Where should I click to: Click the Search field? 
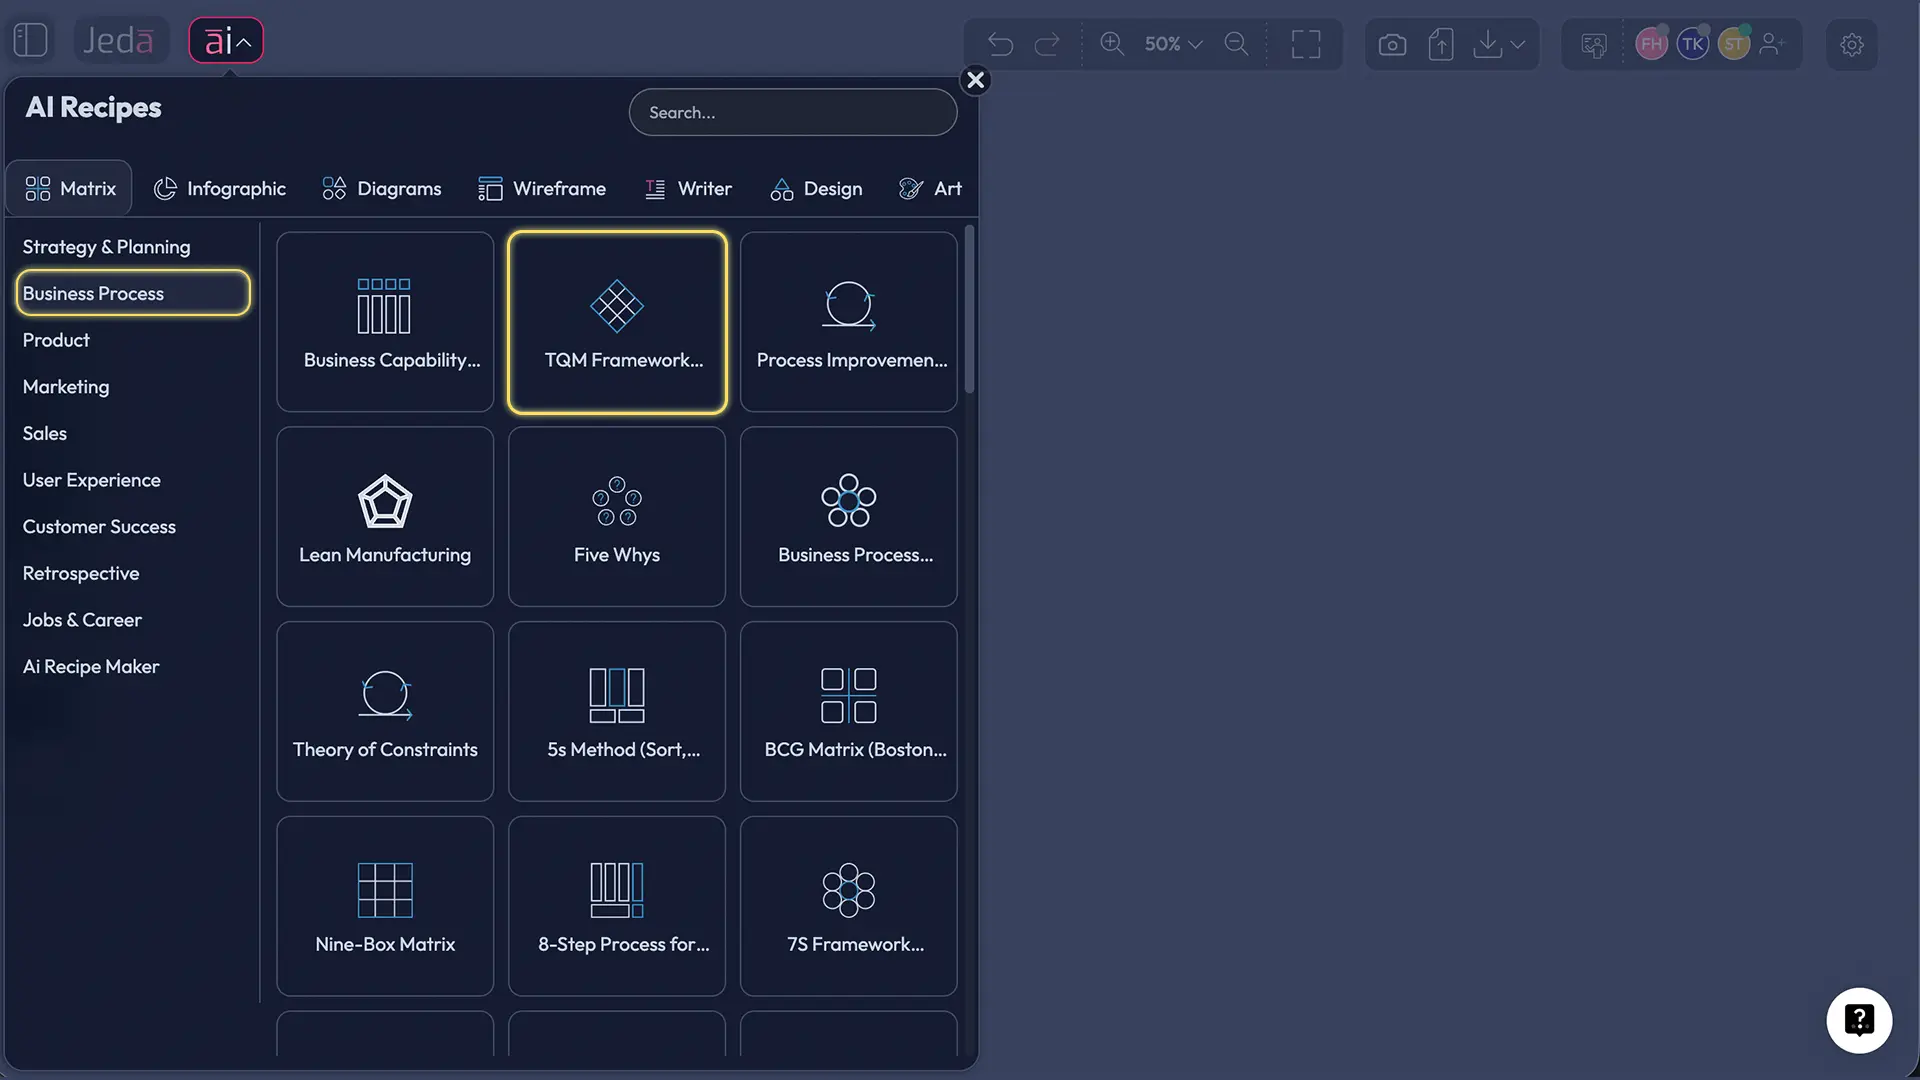click(x=792, y=112)
